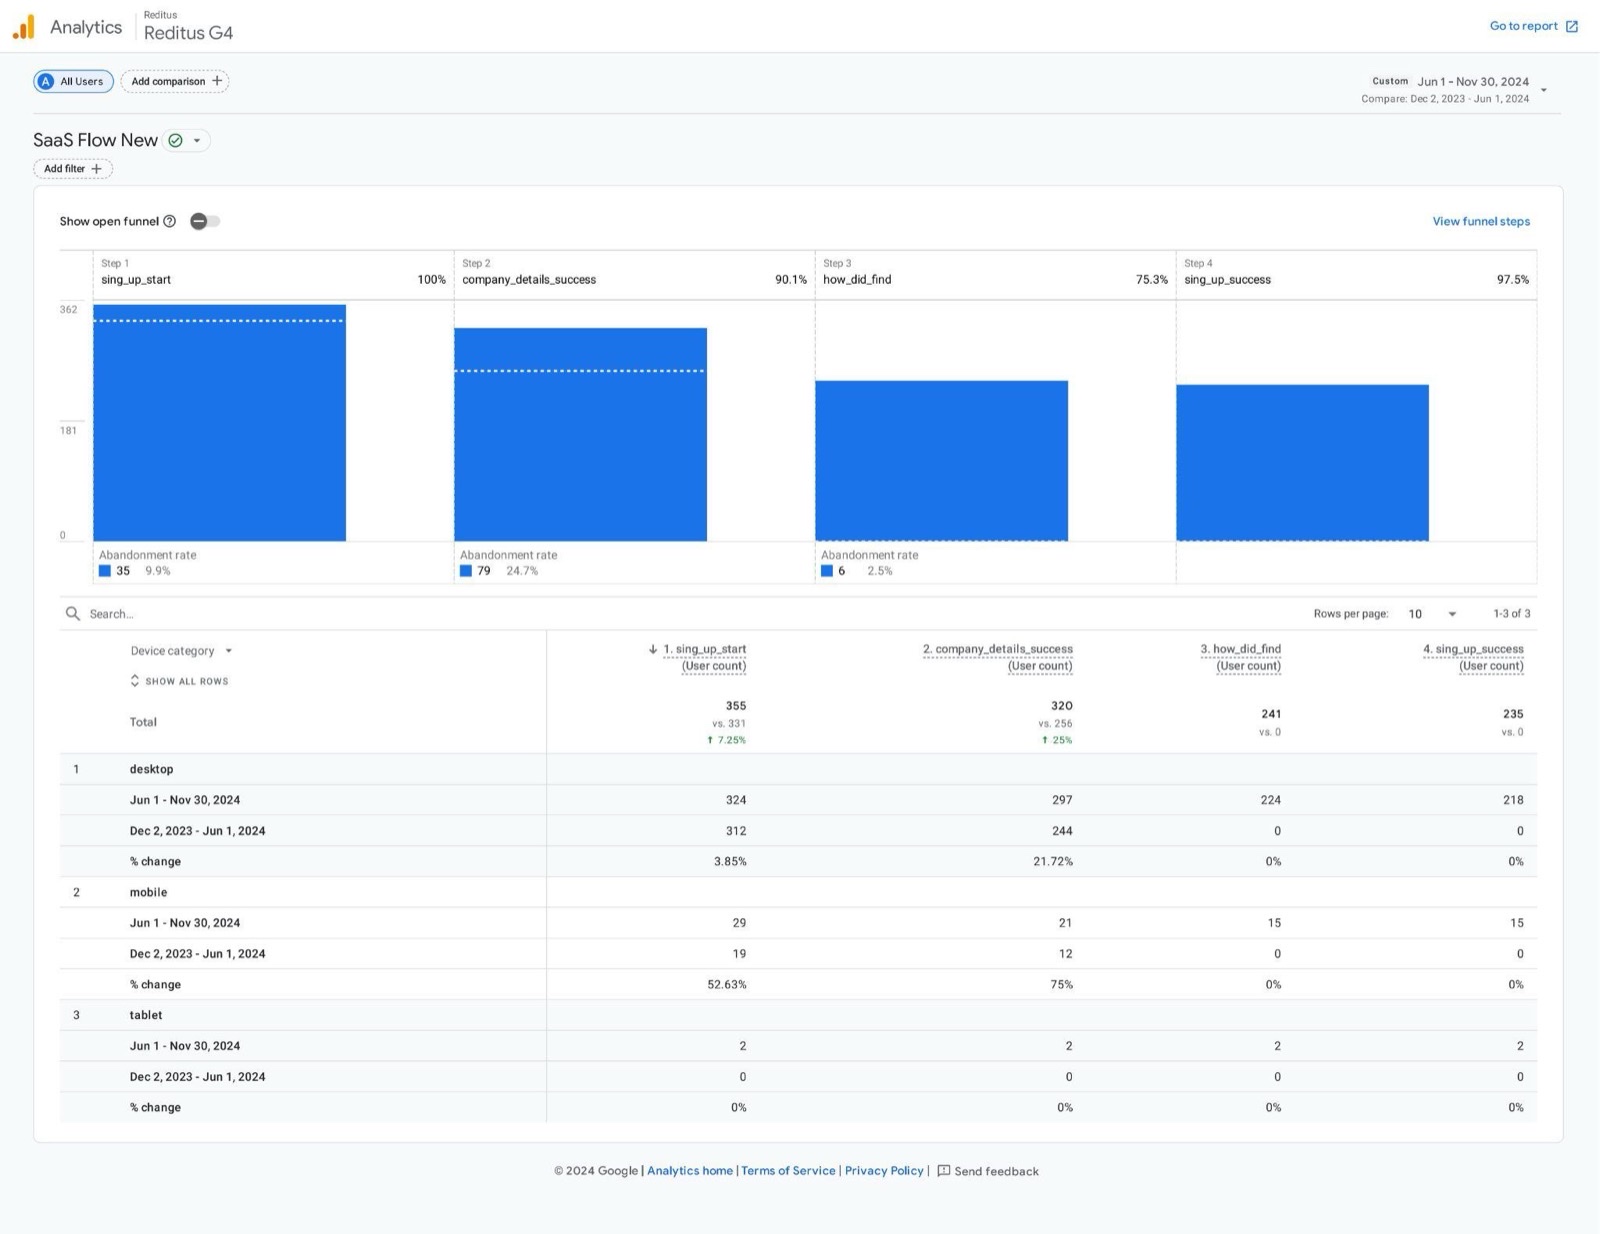The height and width of the screenshot is (1234, 1600).
Task: Click the Step 3 how_did_find funnel bar
Action: pyautogui.click(x=941, y=461)
